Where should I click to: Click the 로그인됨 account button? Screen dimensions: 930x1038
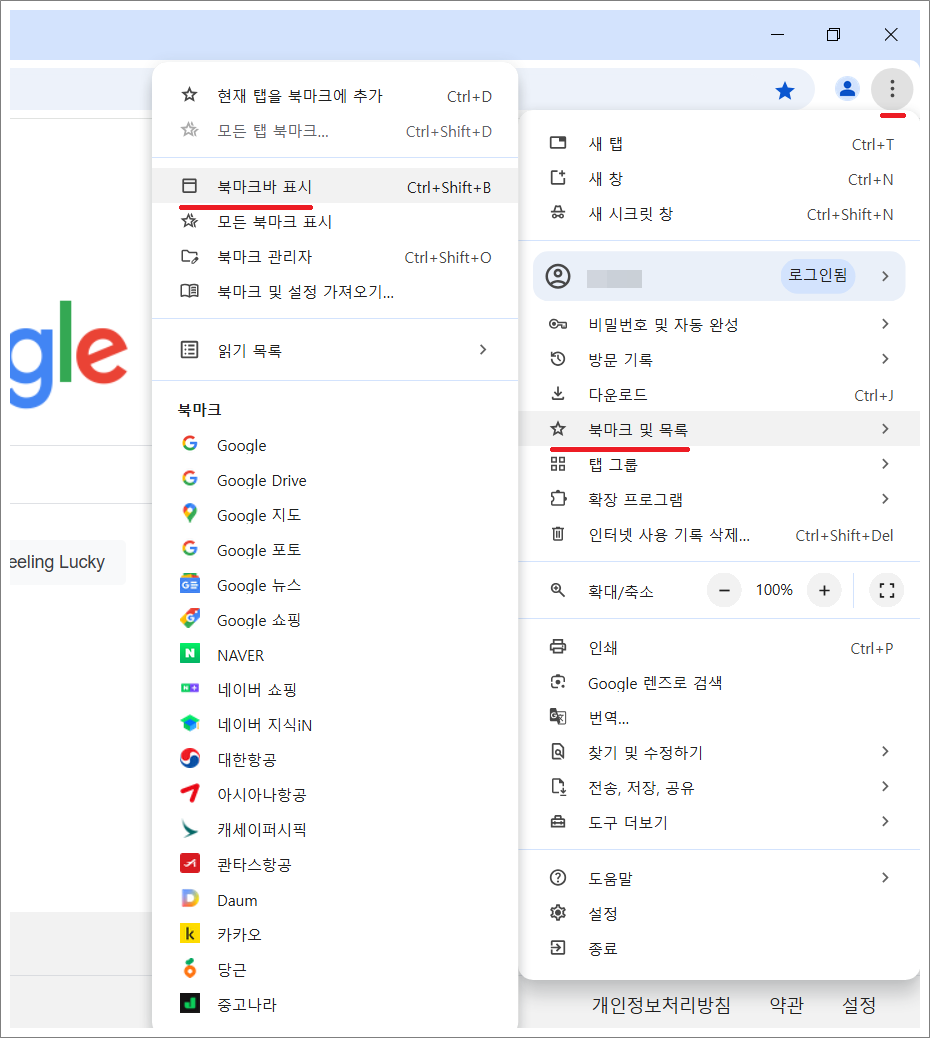tap(817, 275)
